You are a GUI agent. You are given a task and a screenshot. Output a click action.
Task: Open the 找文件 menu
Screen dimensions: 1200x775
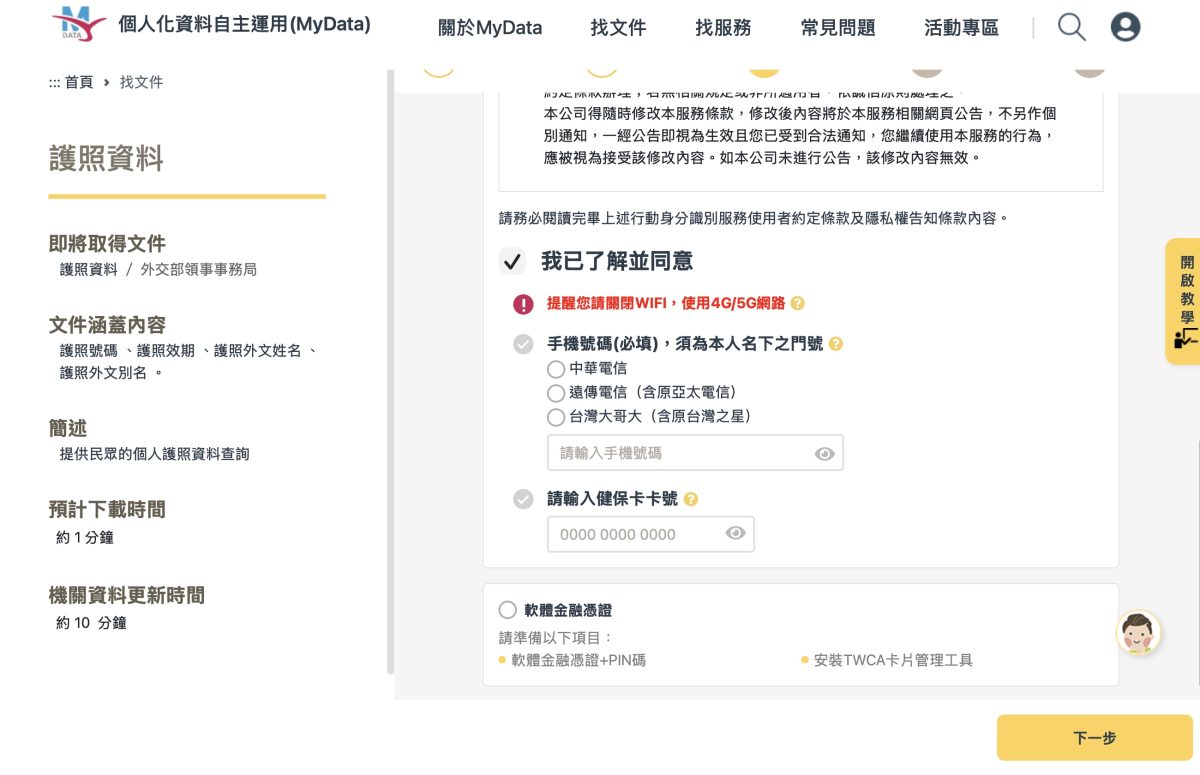pos(618,28)
